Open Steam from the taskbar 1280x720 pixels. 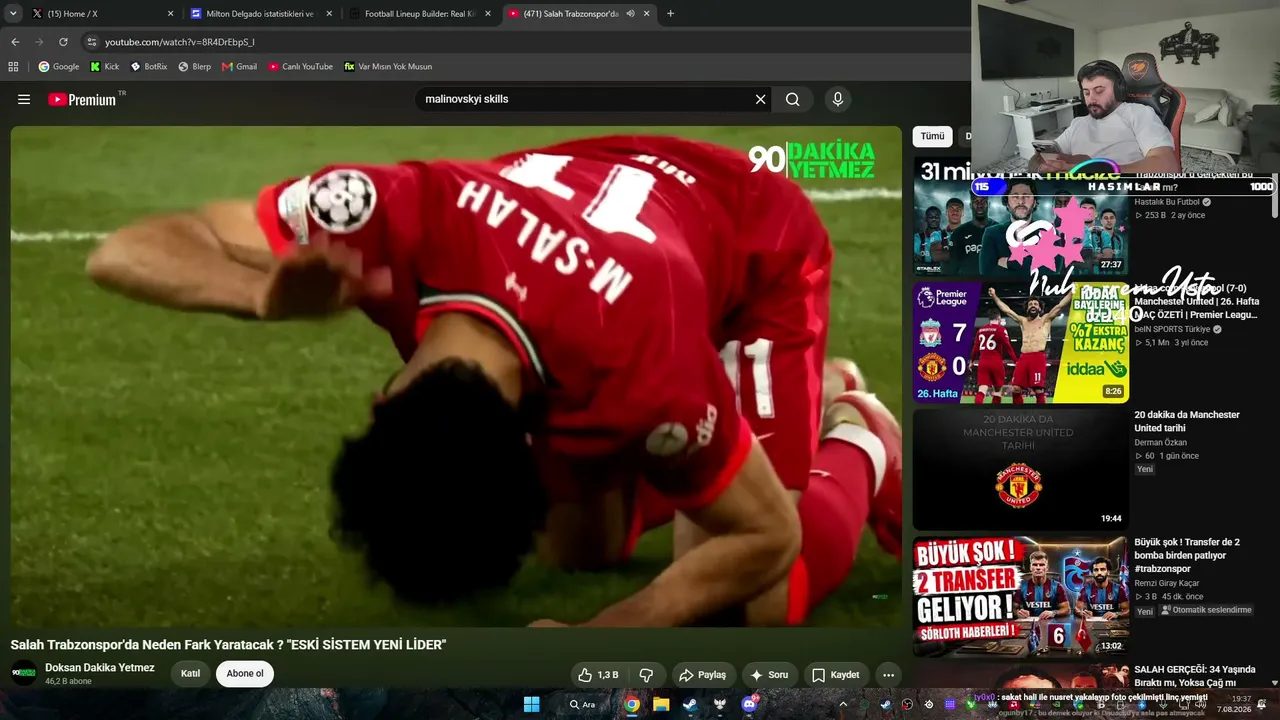(x=690, y=704)
